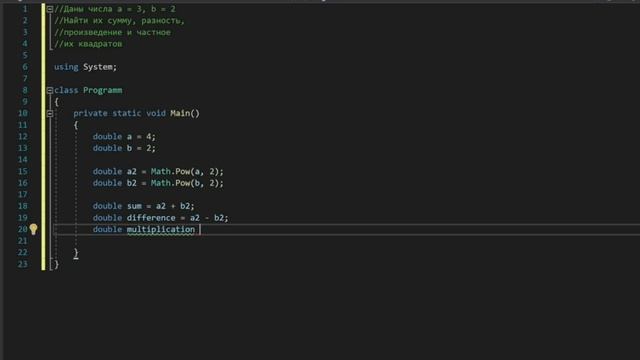The width and height of the screenshot is (640, 360).
Task: Collapse the comment block at line 1
Action: click(x=50, y=9)
